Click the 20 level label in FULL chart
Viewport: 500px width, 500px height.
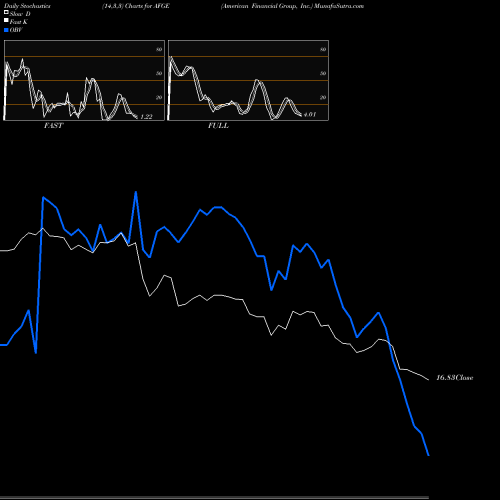323,97
